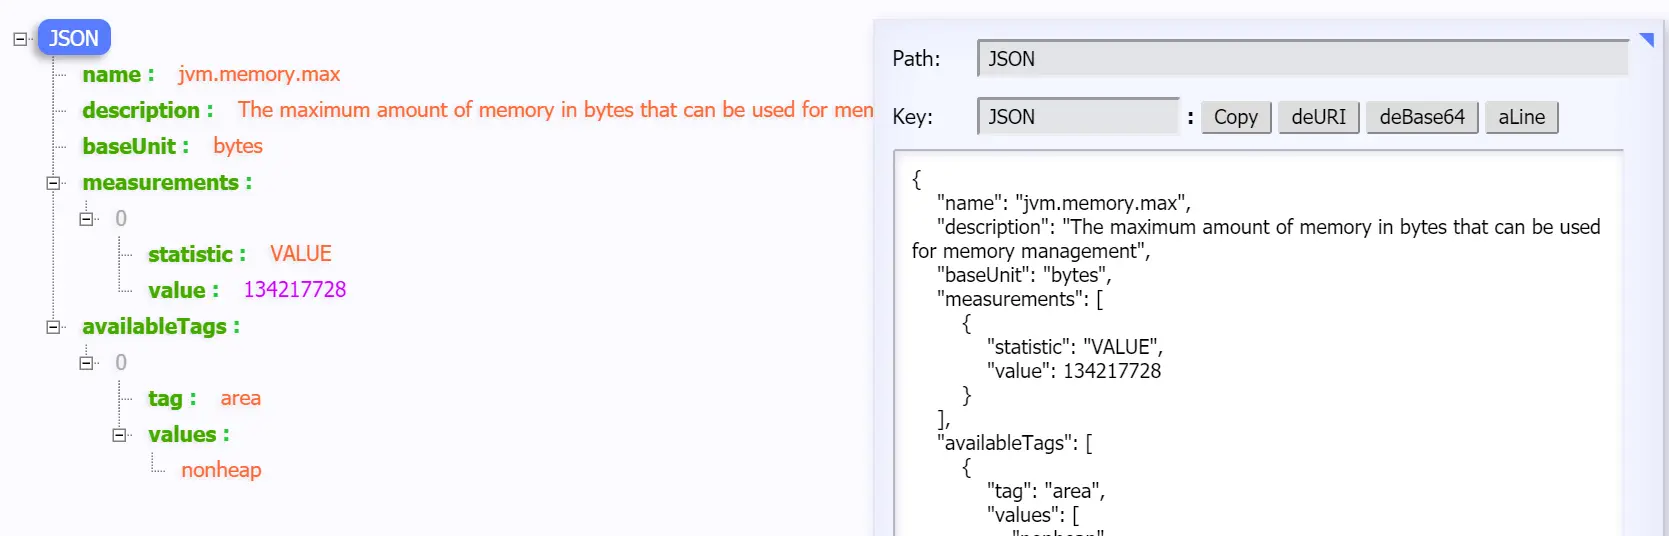
Task: Focus the Path input field
Action: 1303,58
